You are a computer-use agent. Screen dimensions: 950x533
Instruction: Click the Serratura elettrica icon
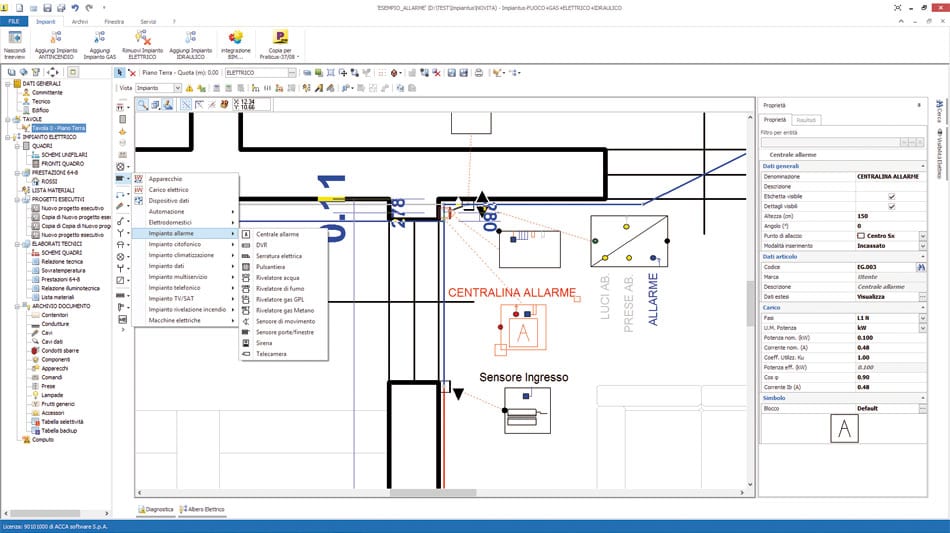click(246, 256)
